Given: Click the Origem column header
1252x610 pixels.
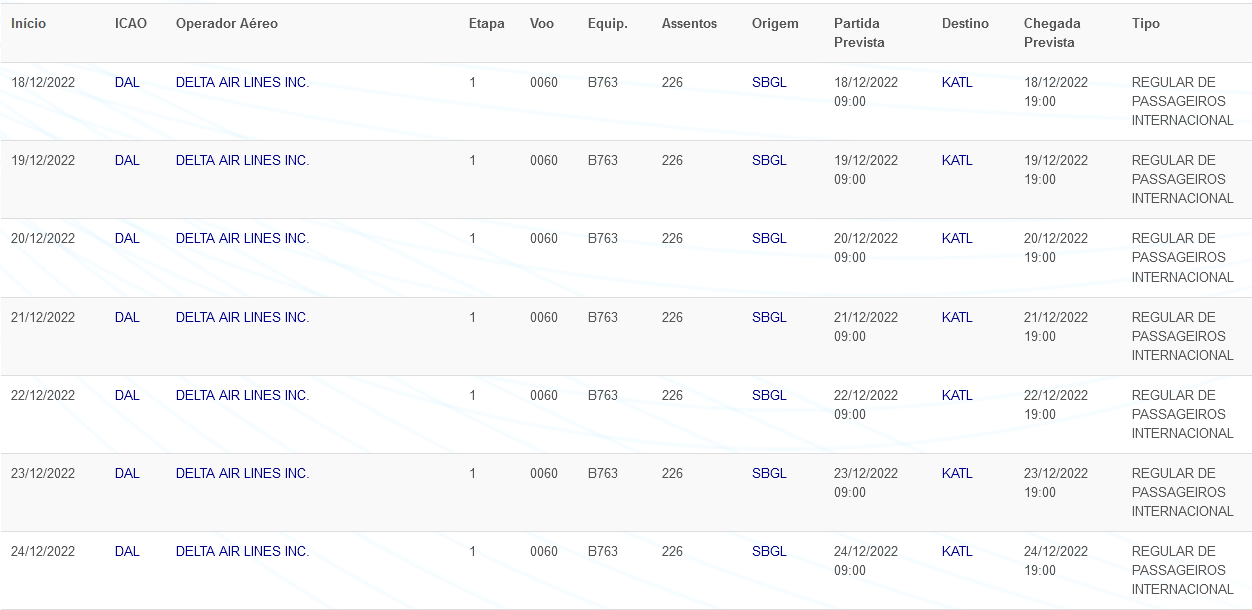Looking at the screenshot, I should (x=775, y=23).
